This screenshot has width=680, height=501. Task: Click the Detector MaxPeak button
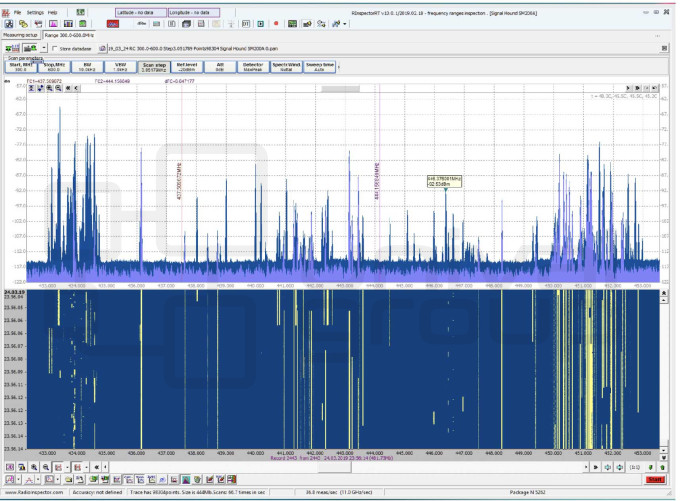253,67
